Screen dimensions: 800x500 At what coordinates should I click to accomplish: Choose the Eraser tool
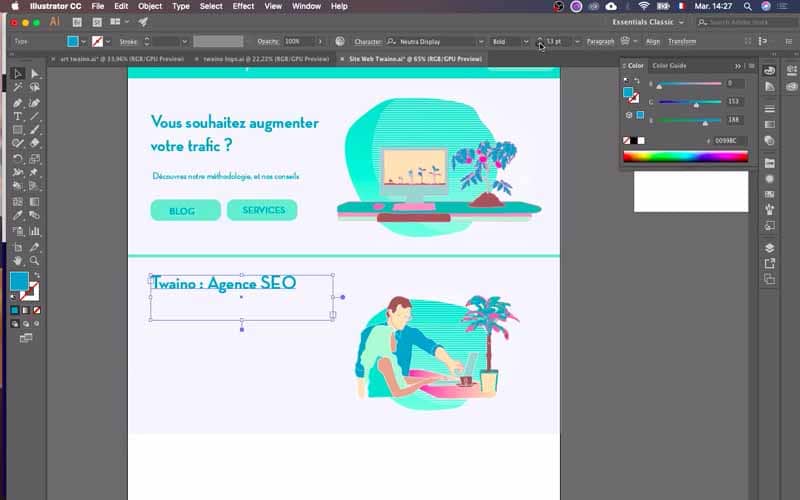(x=34, y=143)
